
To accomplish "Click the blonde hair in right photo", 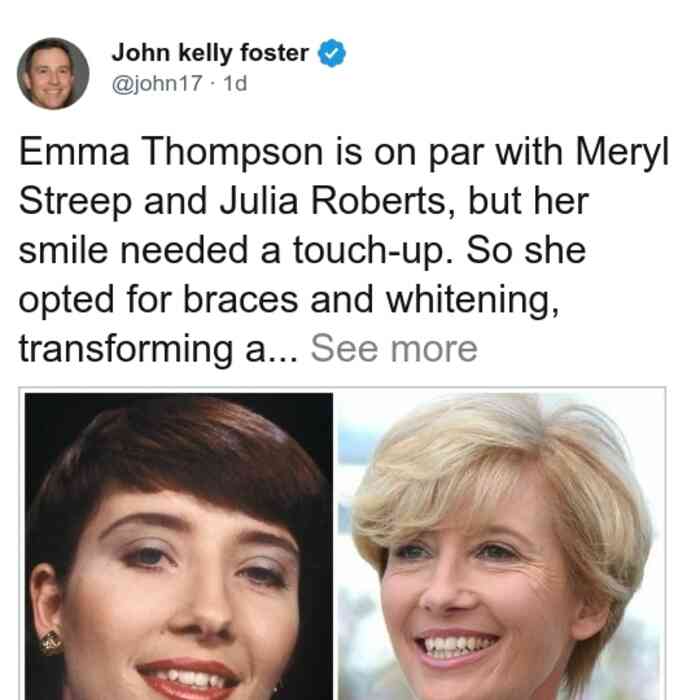I will [500, 460].
